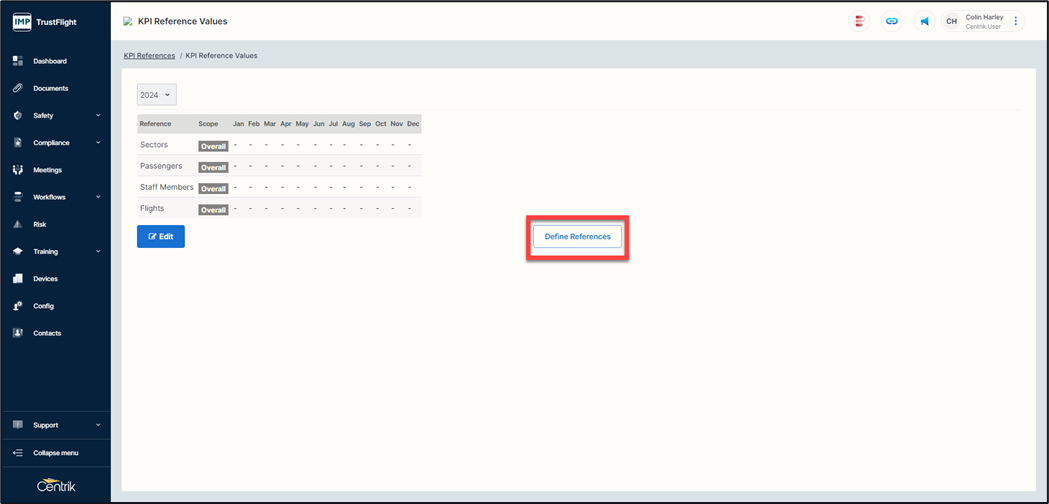Click the Flights reference row label

click(x=152, y=208)
